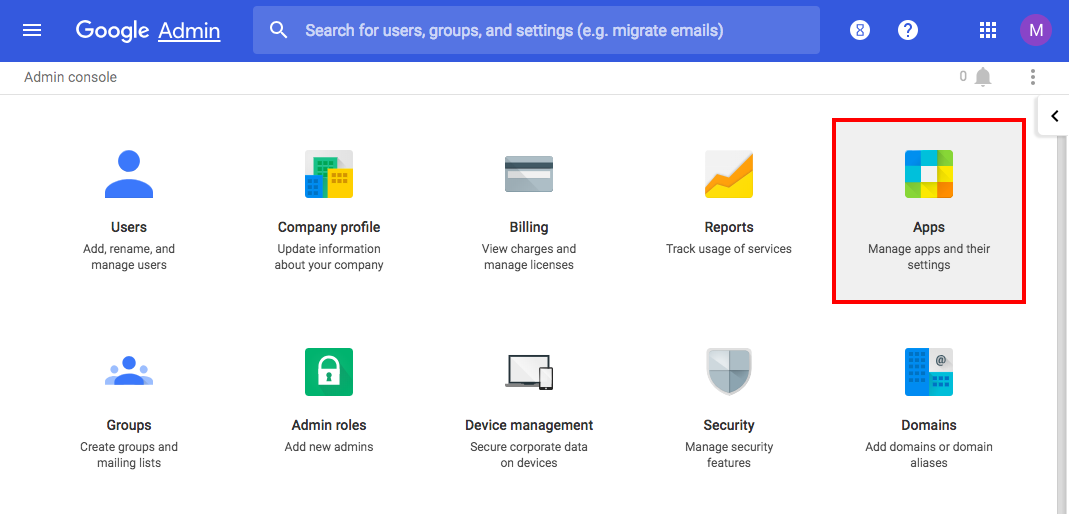The image size is (1069, 514).
Task: Open Company profile building icon
Action: (x=329, y=174)
